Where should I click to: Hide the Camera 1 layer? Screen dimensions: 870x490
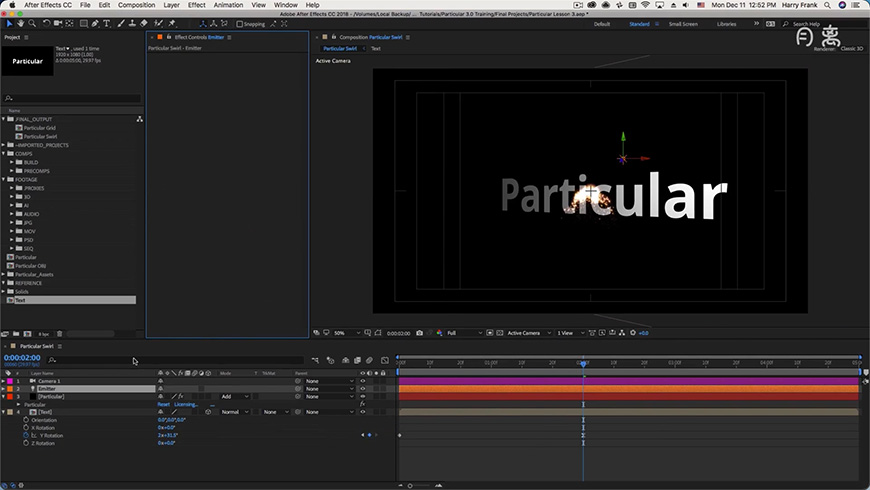pos(363,381)
